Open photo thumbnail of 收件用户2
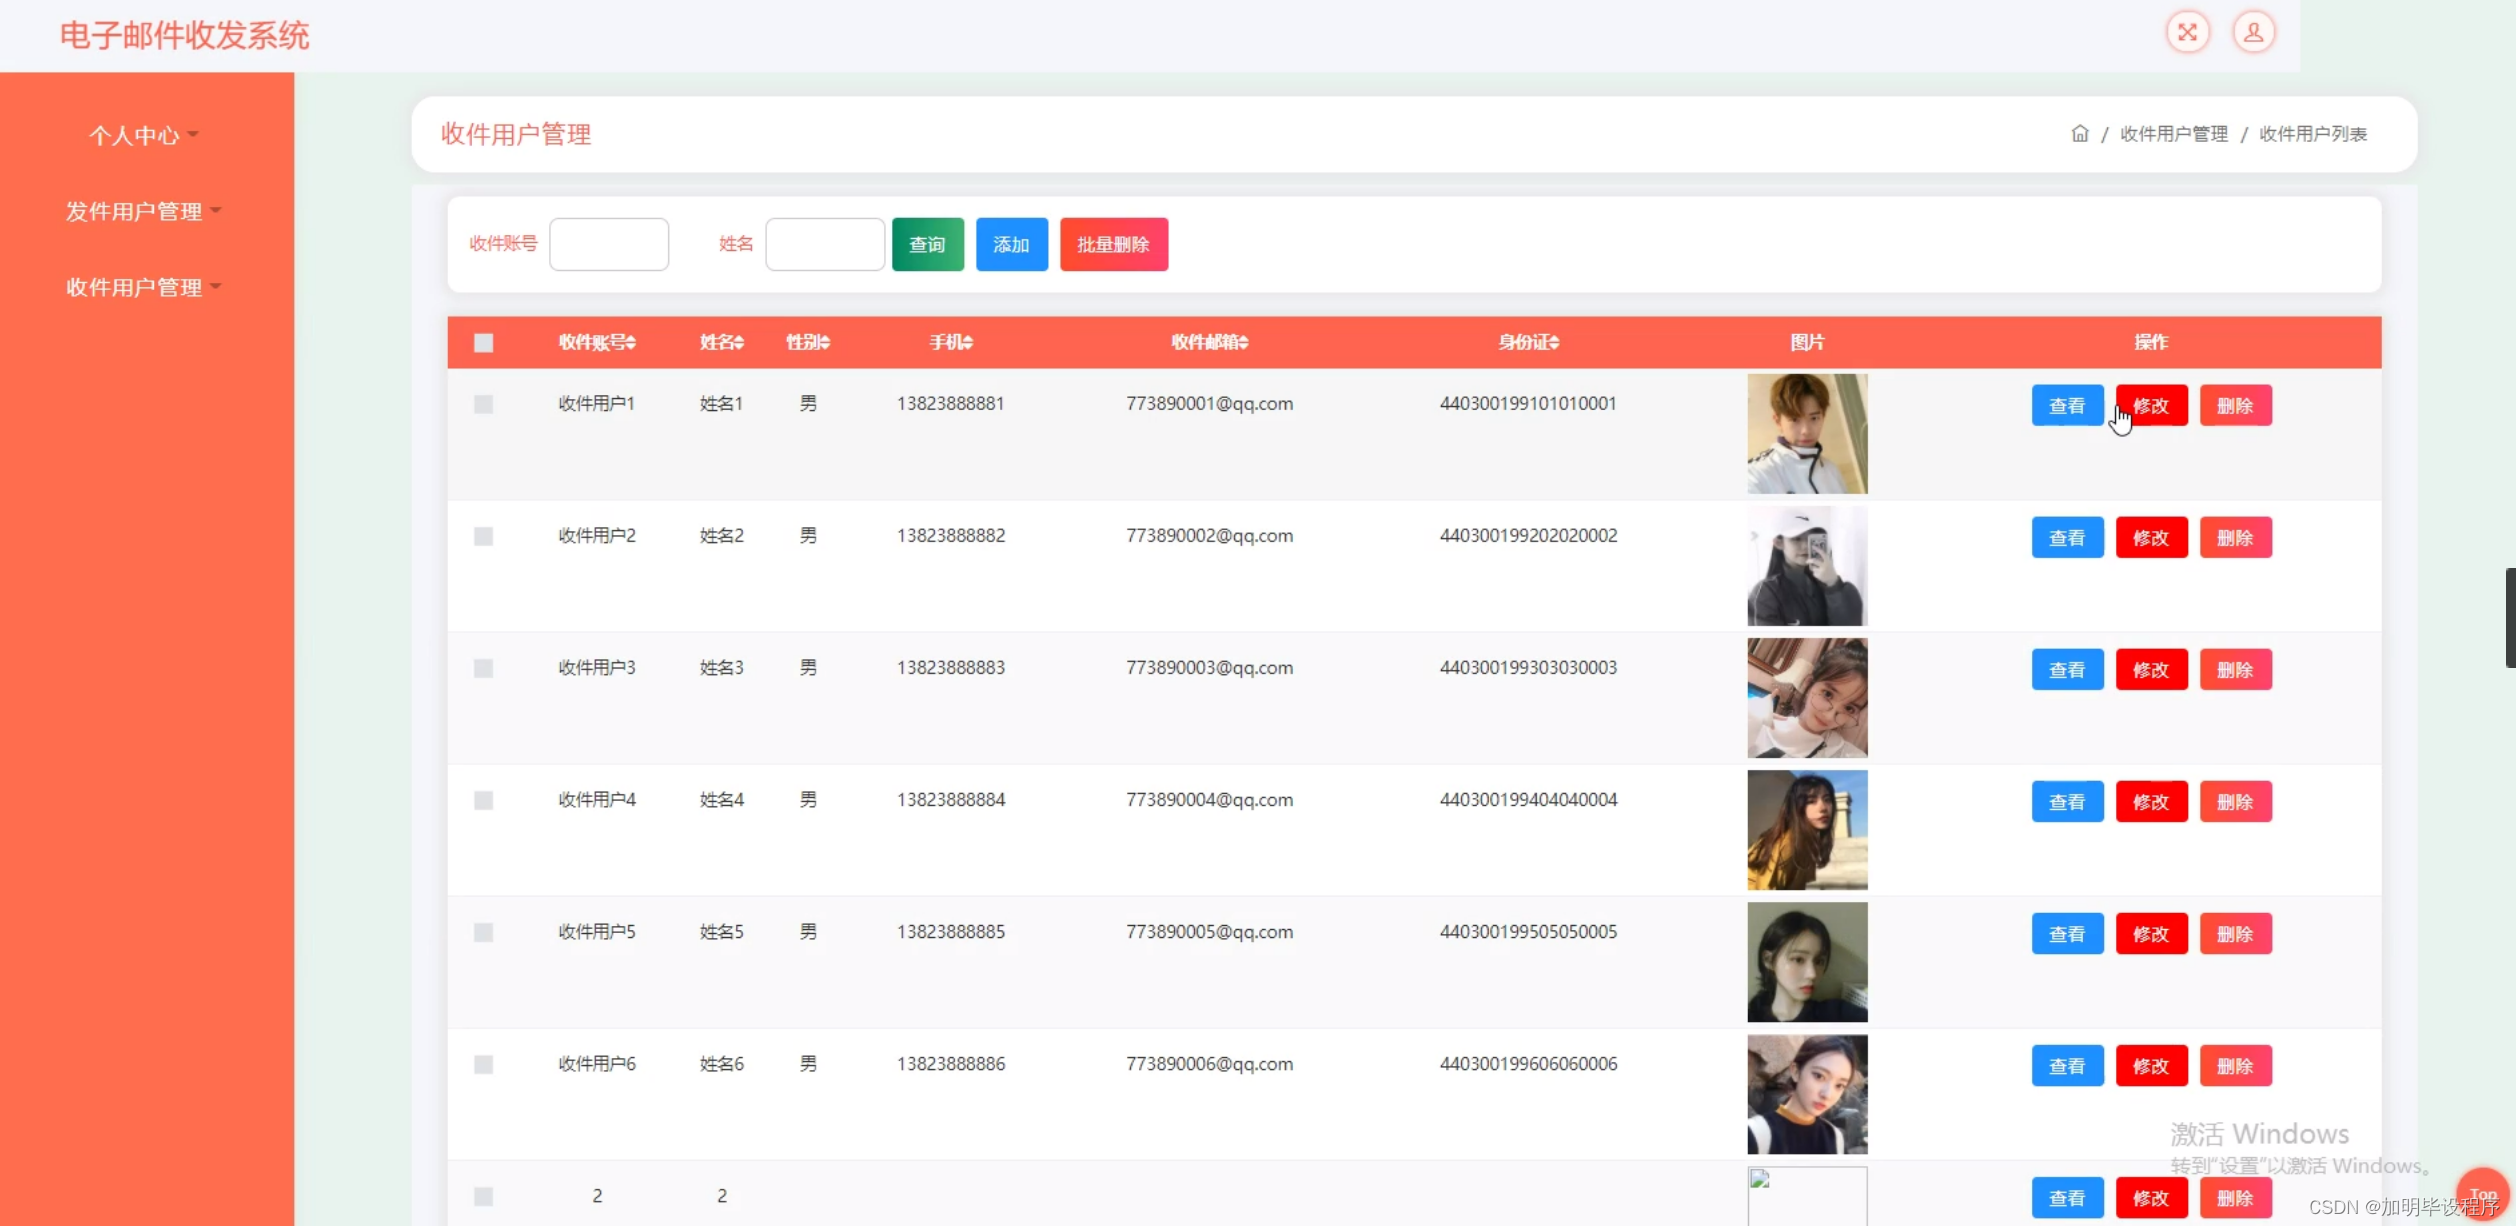 pos(1806,566)
